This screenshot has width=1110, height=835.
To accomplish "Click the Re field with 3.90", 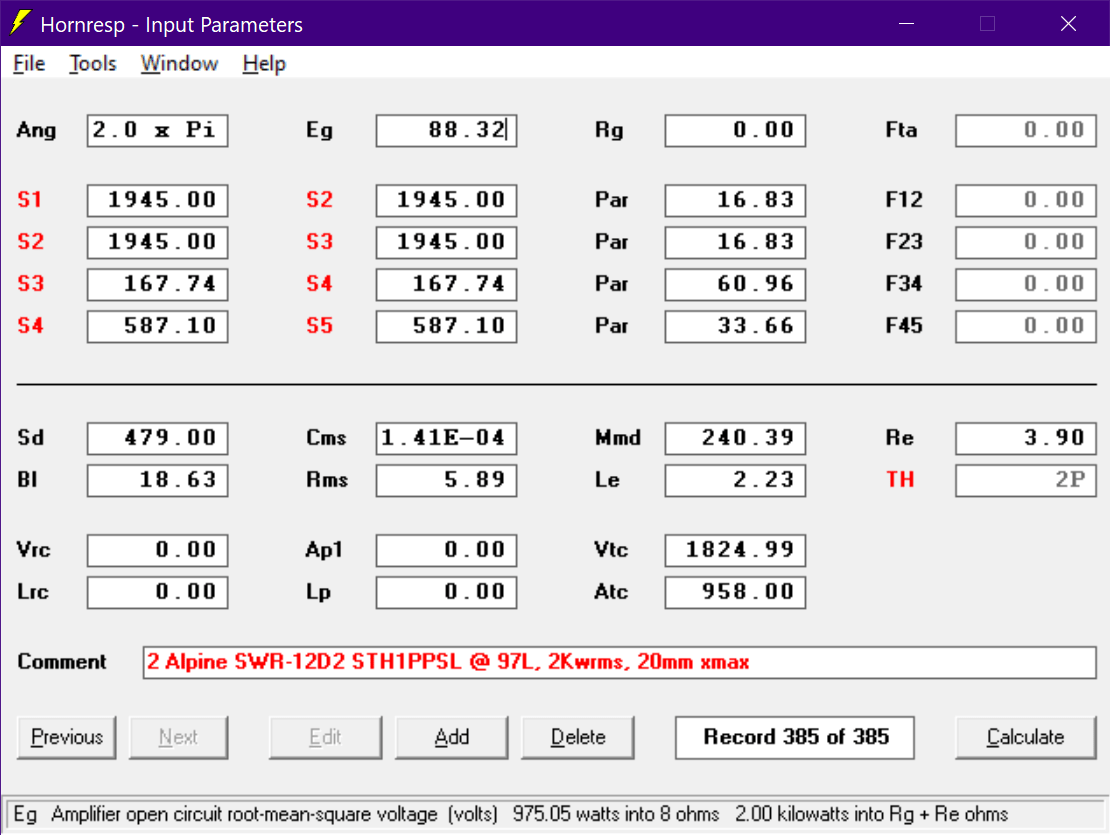I will 1025,438.
